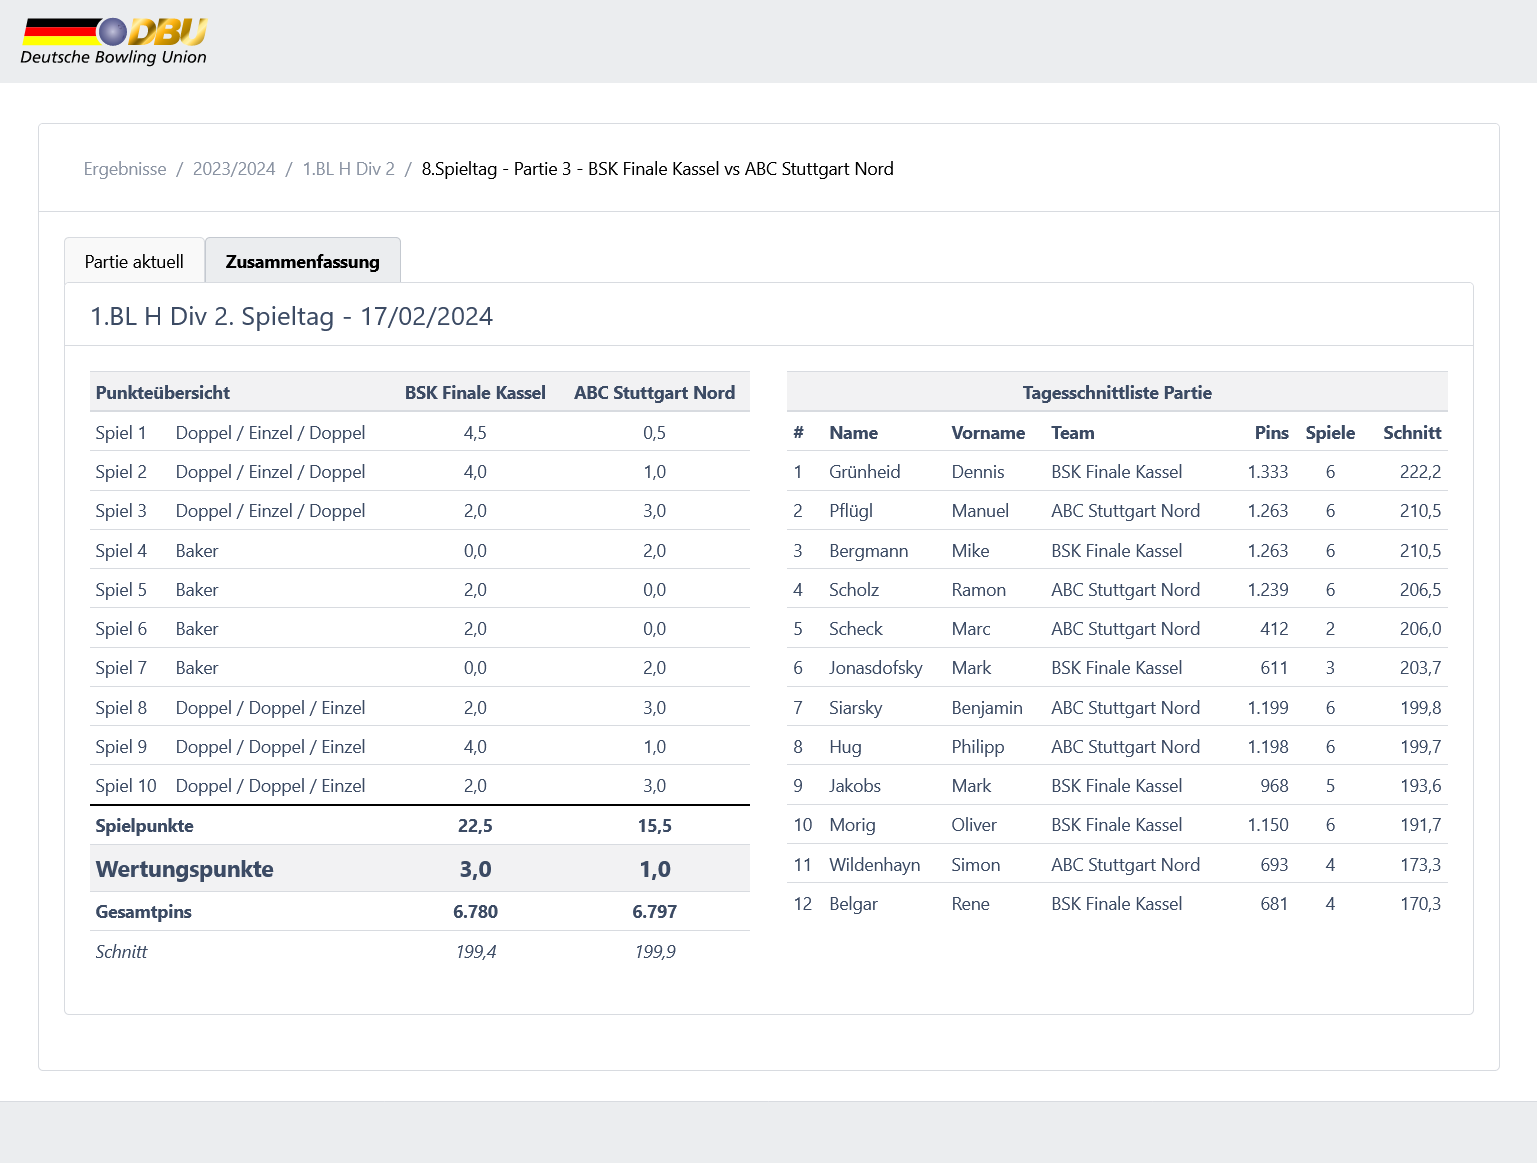Click the Spiel 10 row label

click(x=126, y=786)
